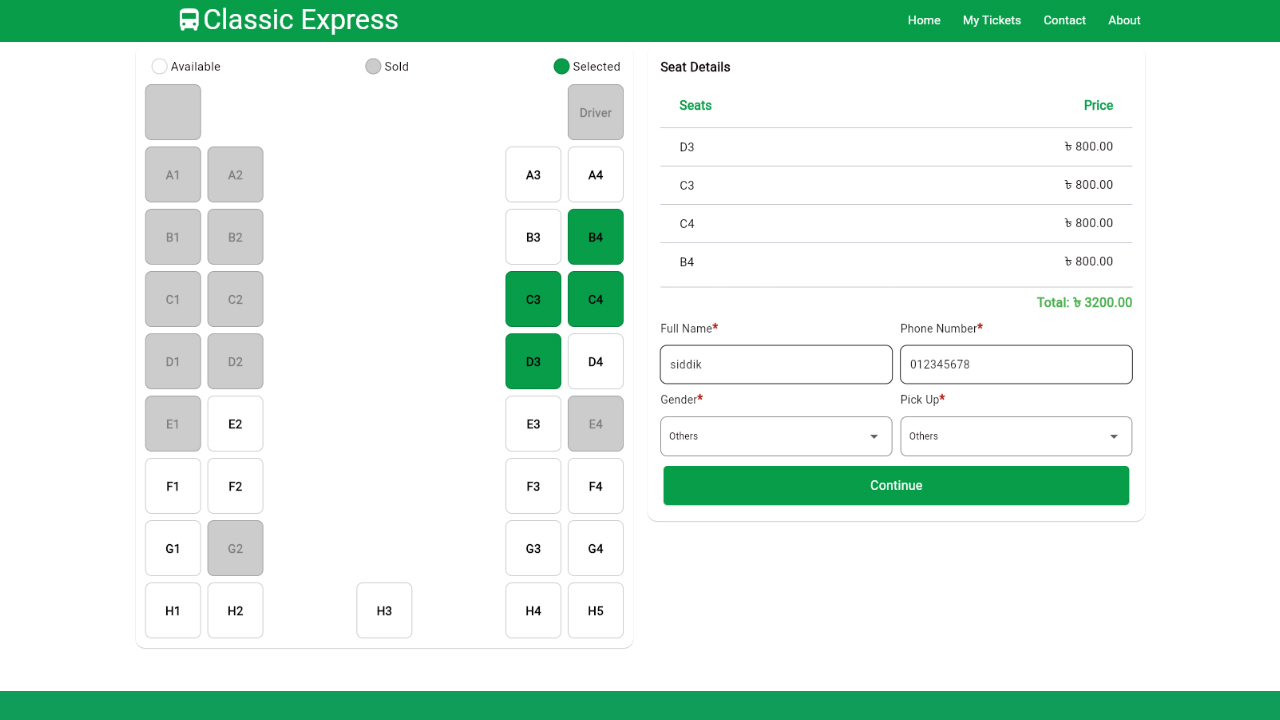The width and height of the screenshot is (1280, 720).
Task: Select seat D4 beside selected D3
Action: click(x=595, y=361)
